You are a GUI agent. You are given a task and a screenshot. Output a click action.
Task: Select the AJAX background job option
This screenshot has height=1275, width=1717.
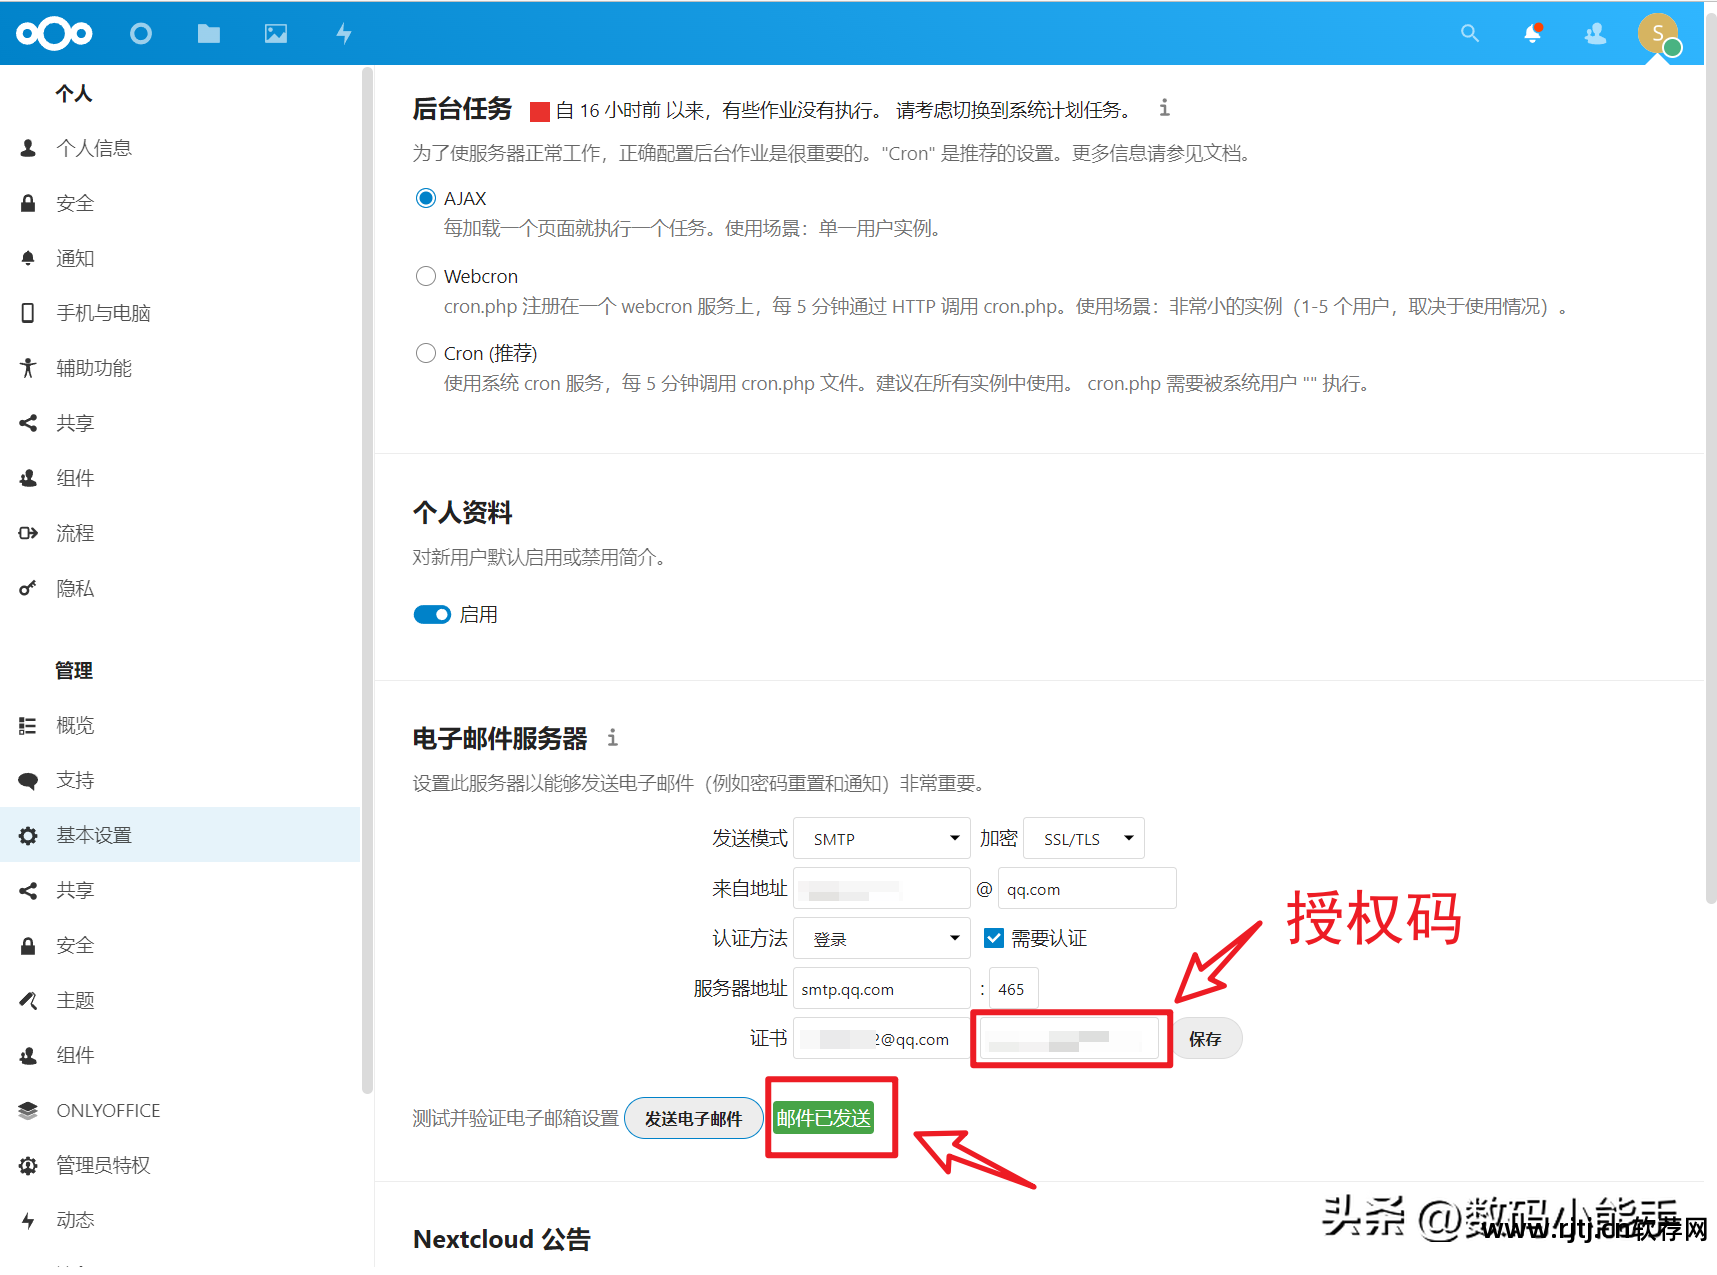(x=426, y=198)
